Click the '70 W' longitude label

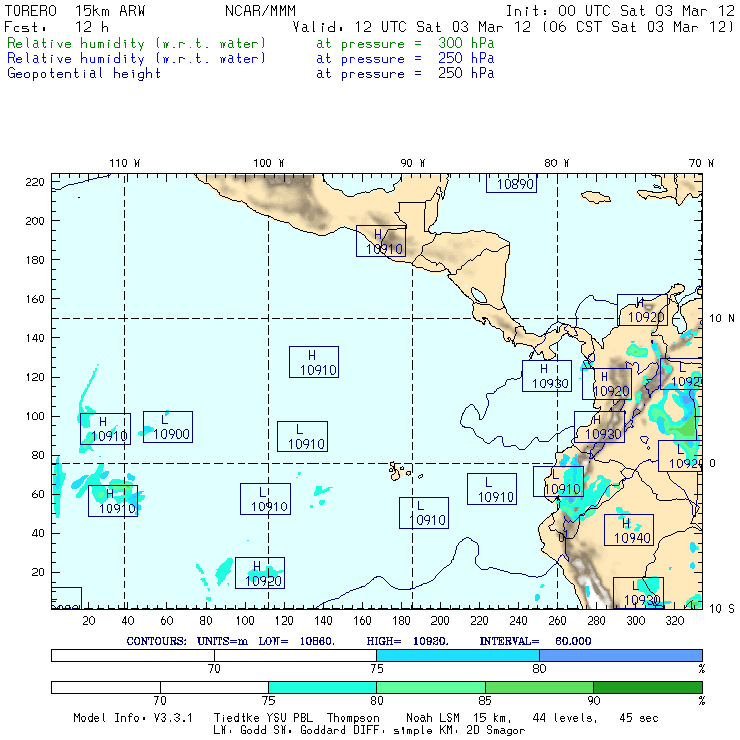pos(701,163)
